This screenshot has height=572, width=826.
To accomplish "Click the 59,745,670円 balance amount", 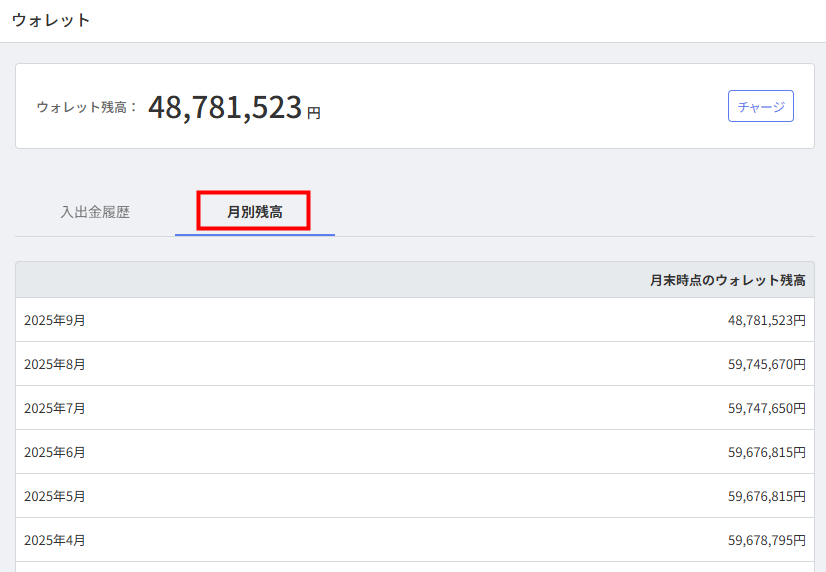I will 766,364.
